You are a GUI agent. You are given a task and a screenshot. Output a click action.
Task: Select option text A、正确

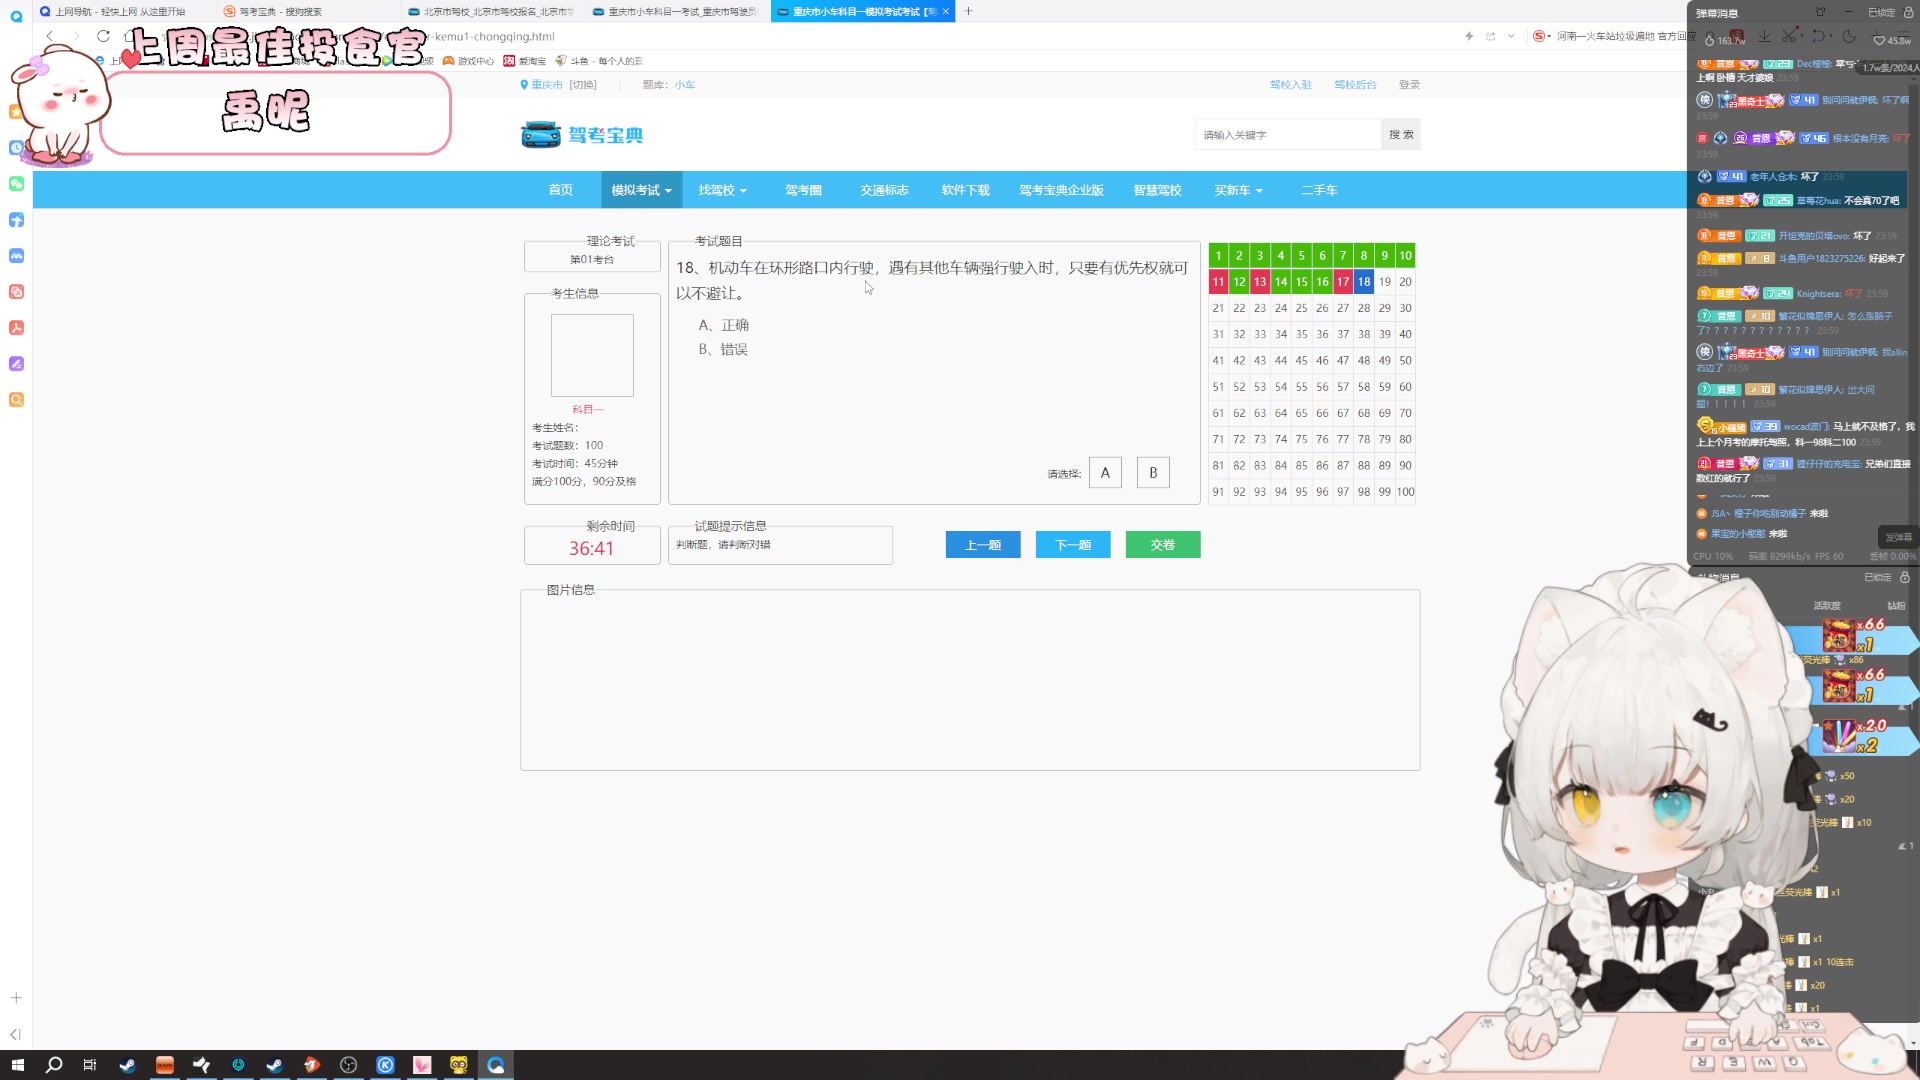(x=723, y=325)
